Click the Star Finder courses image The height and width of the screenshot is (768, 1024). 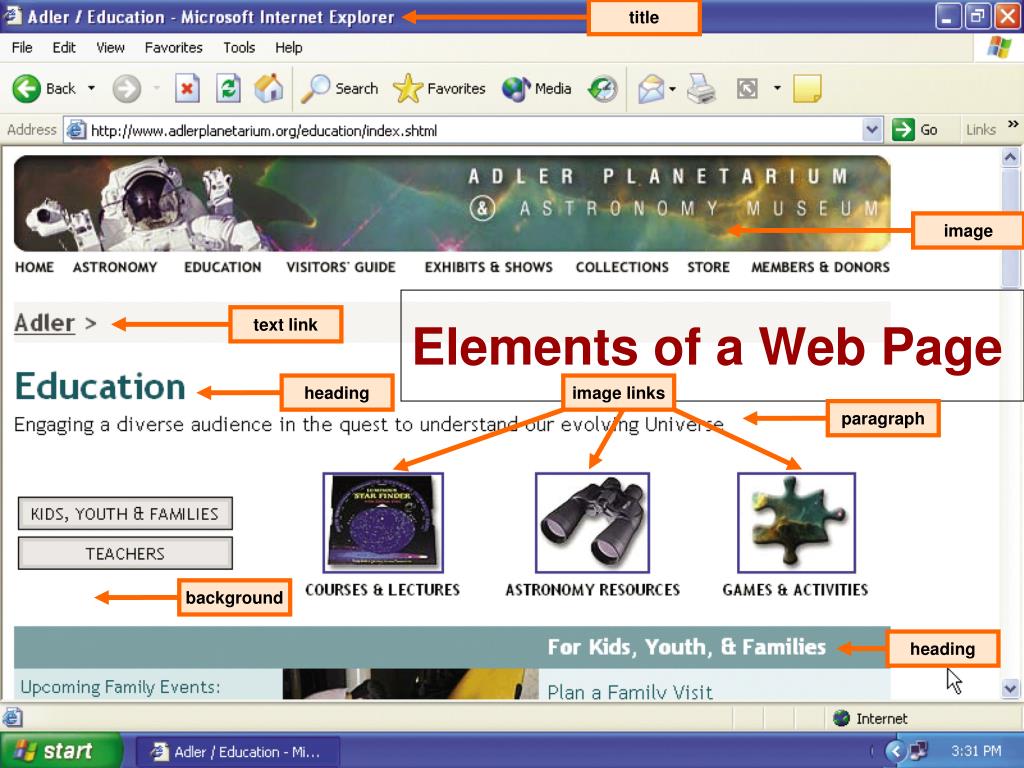[x=383, y=522]
